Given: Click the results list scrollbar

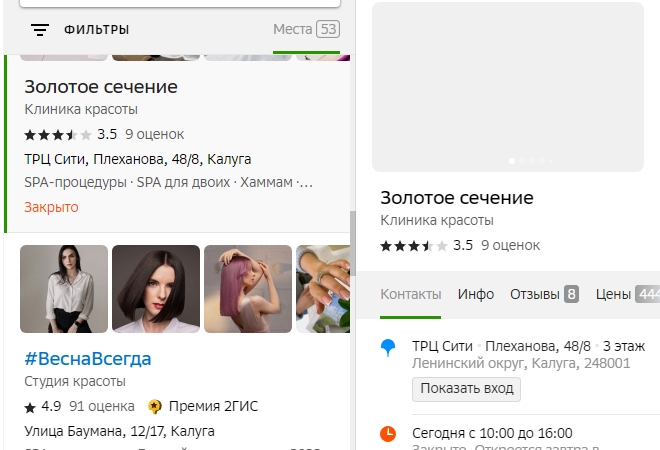Looking at the screenshot, I should tap(353, 244).
